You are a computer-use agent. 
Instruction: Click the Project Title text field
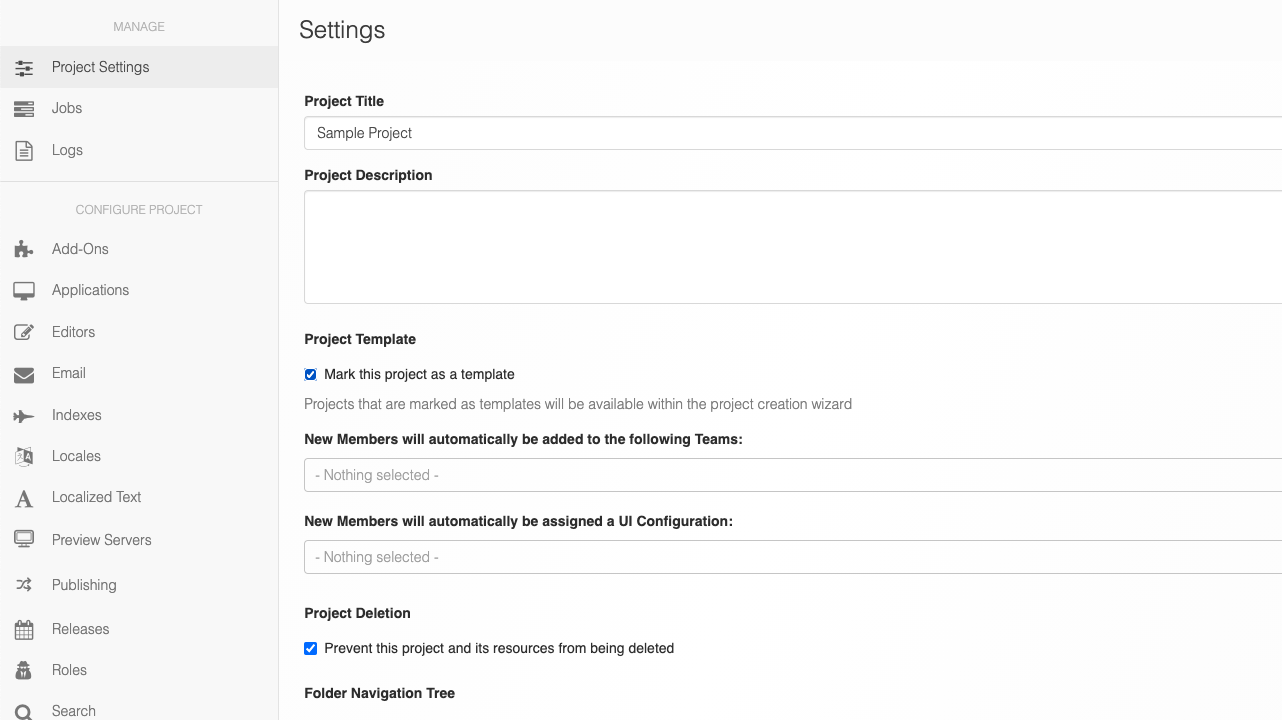click(792, 133)
